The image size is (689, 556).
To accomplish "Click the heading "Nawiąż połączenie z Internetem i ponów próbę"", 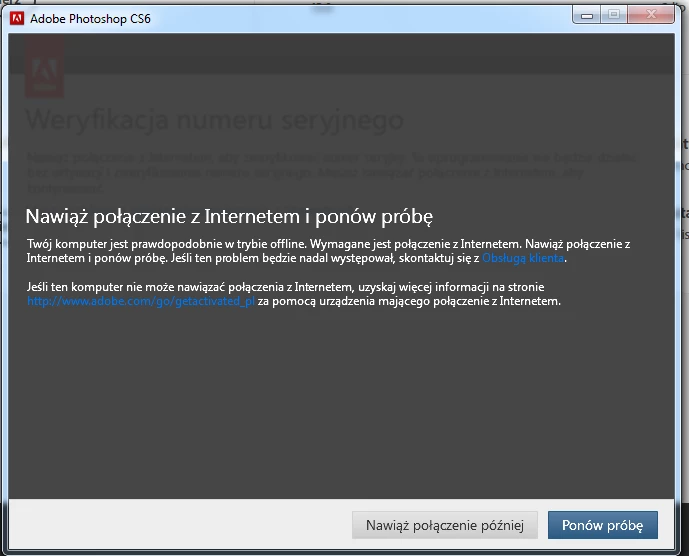I will click(229, 216).
